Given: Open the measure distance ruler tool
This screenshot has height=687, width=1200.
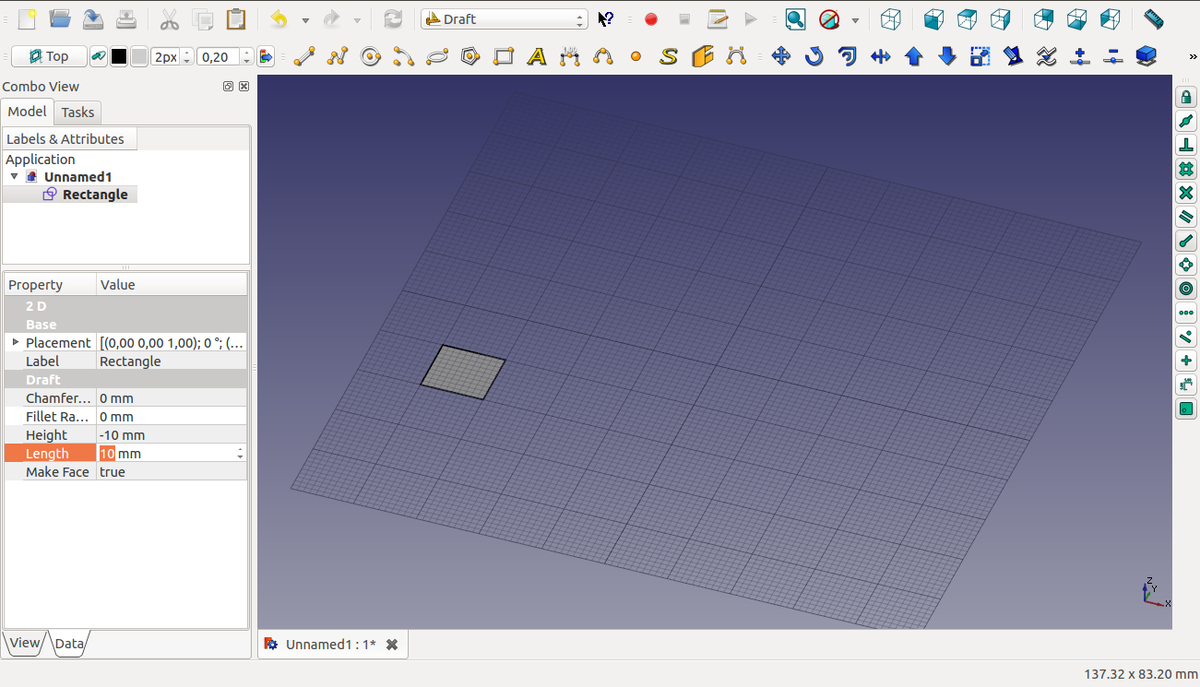Looking at the screenshot, I should [x=1153, y=19].
